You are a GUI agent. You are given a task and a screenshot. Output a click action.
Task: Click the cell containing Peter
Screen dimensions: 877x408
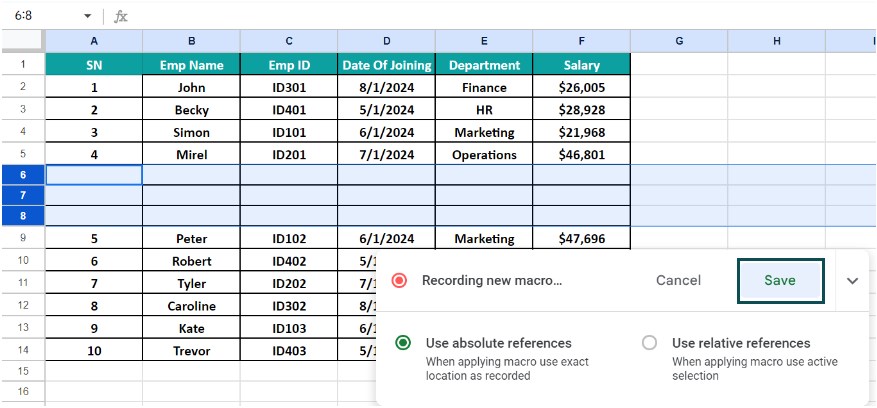coord(191,238)
